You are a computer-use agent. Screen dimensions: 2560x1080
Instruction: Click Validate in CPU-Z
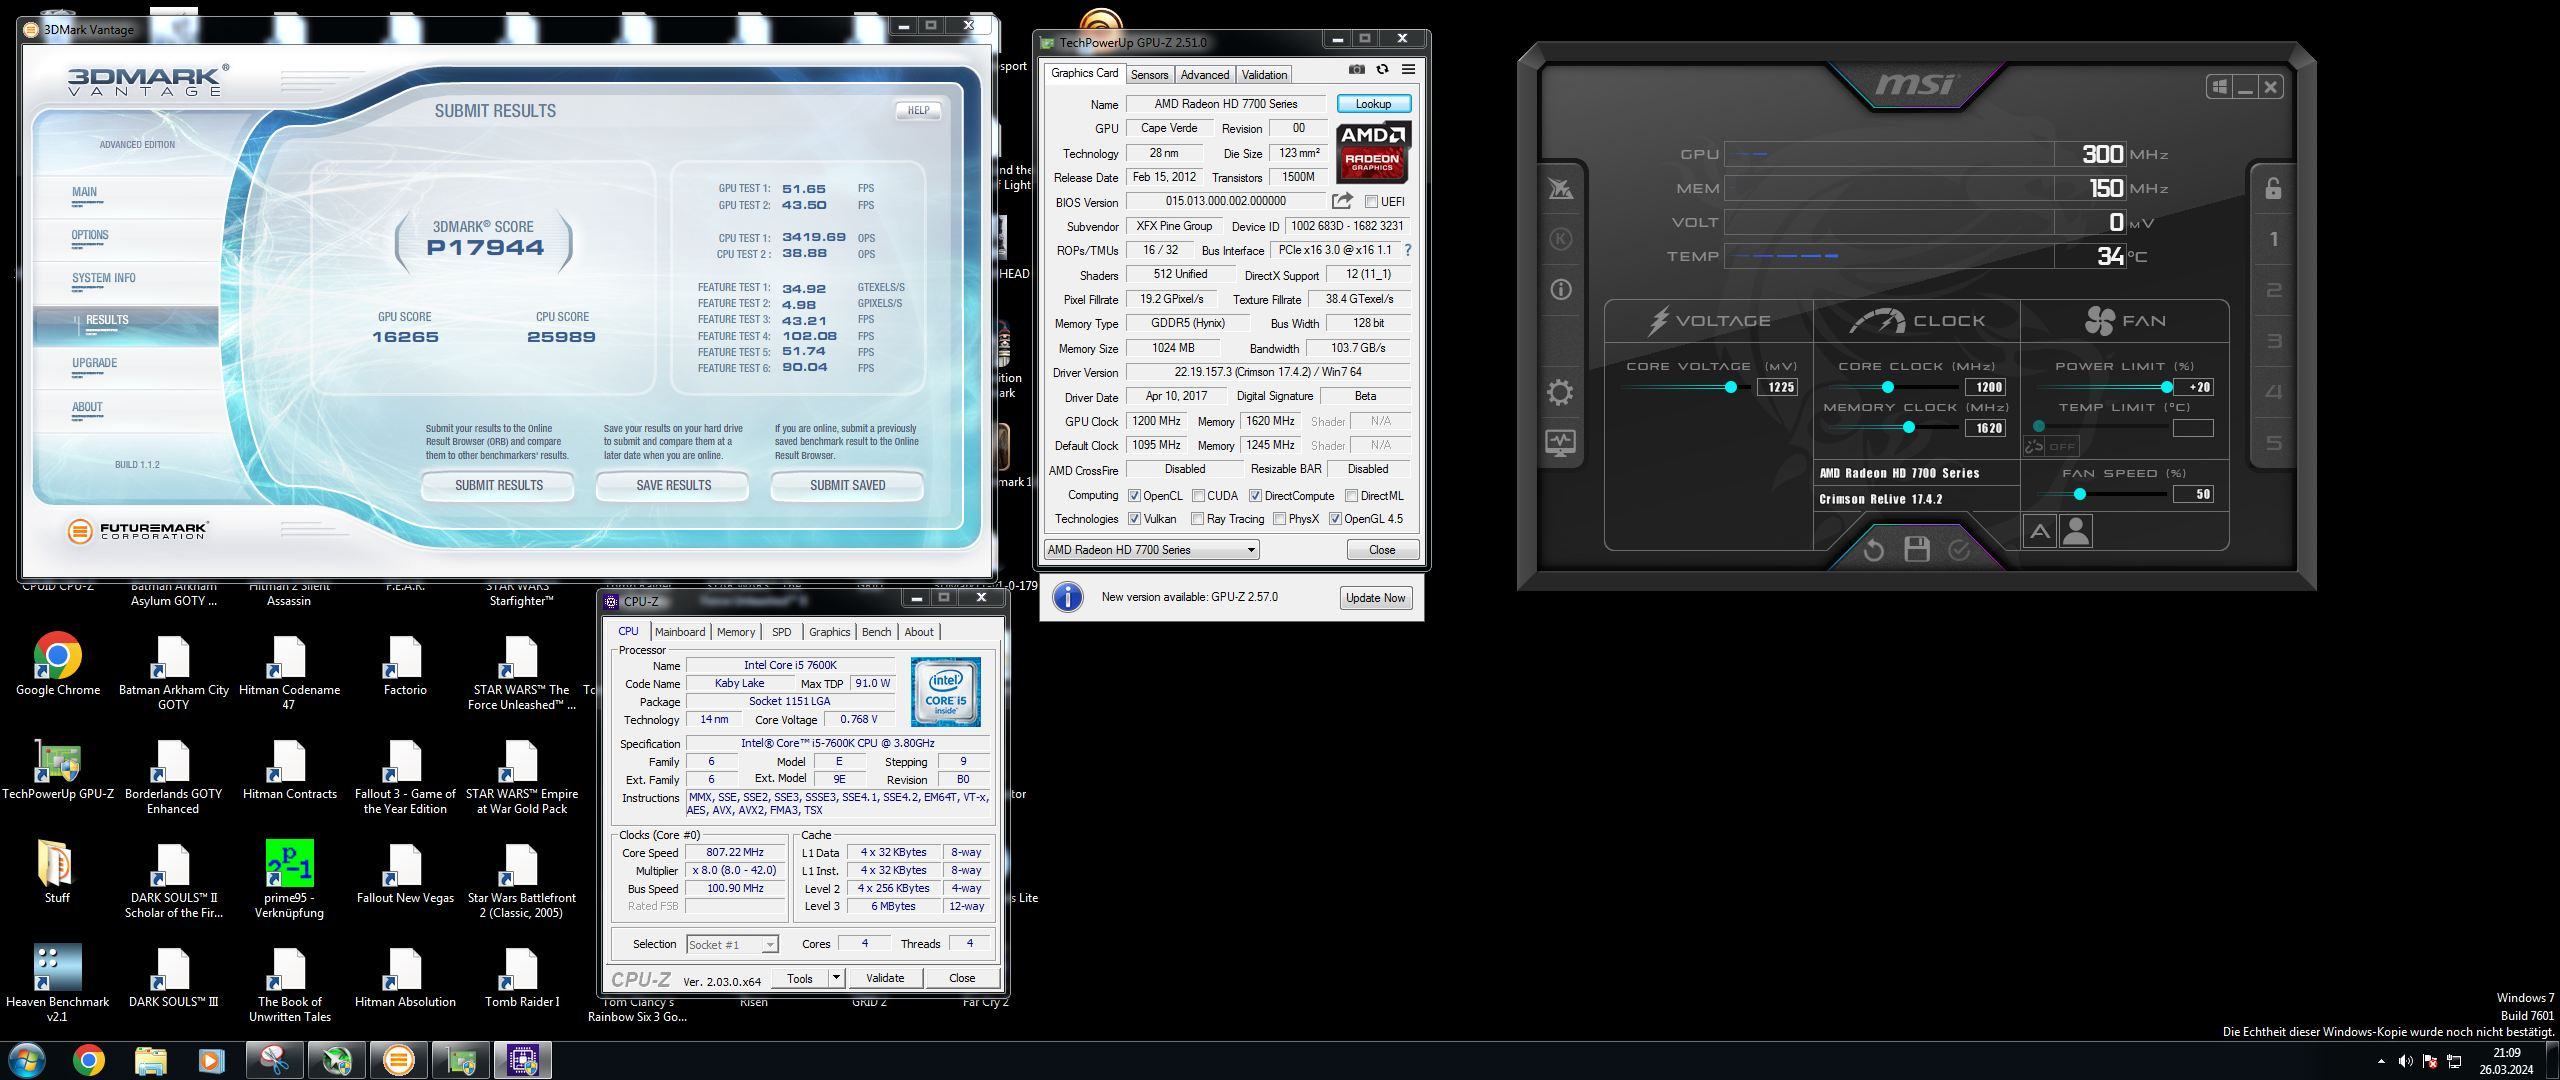(884, 978)
